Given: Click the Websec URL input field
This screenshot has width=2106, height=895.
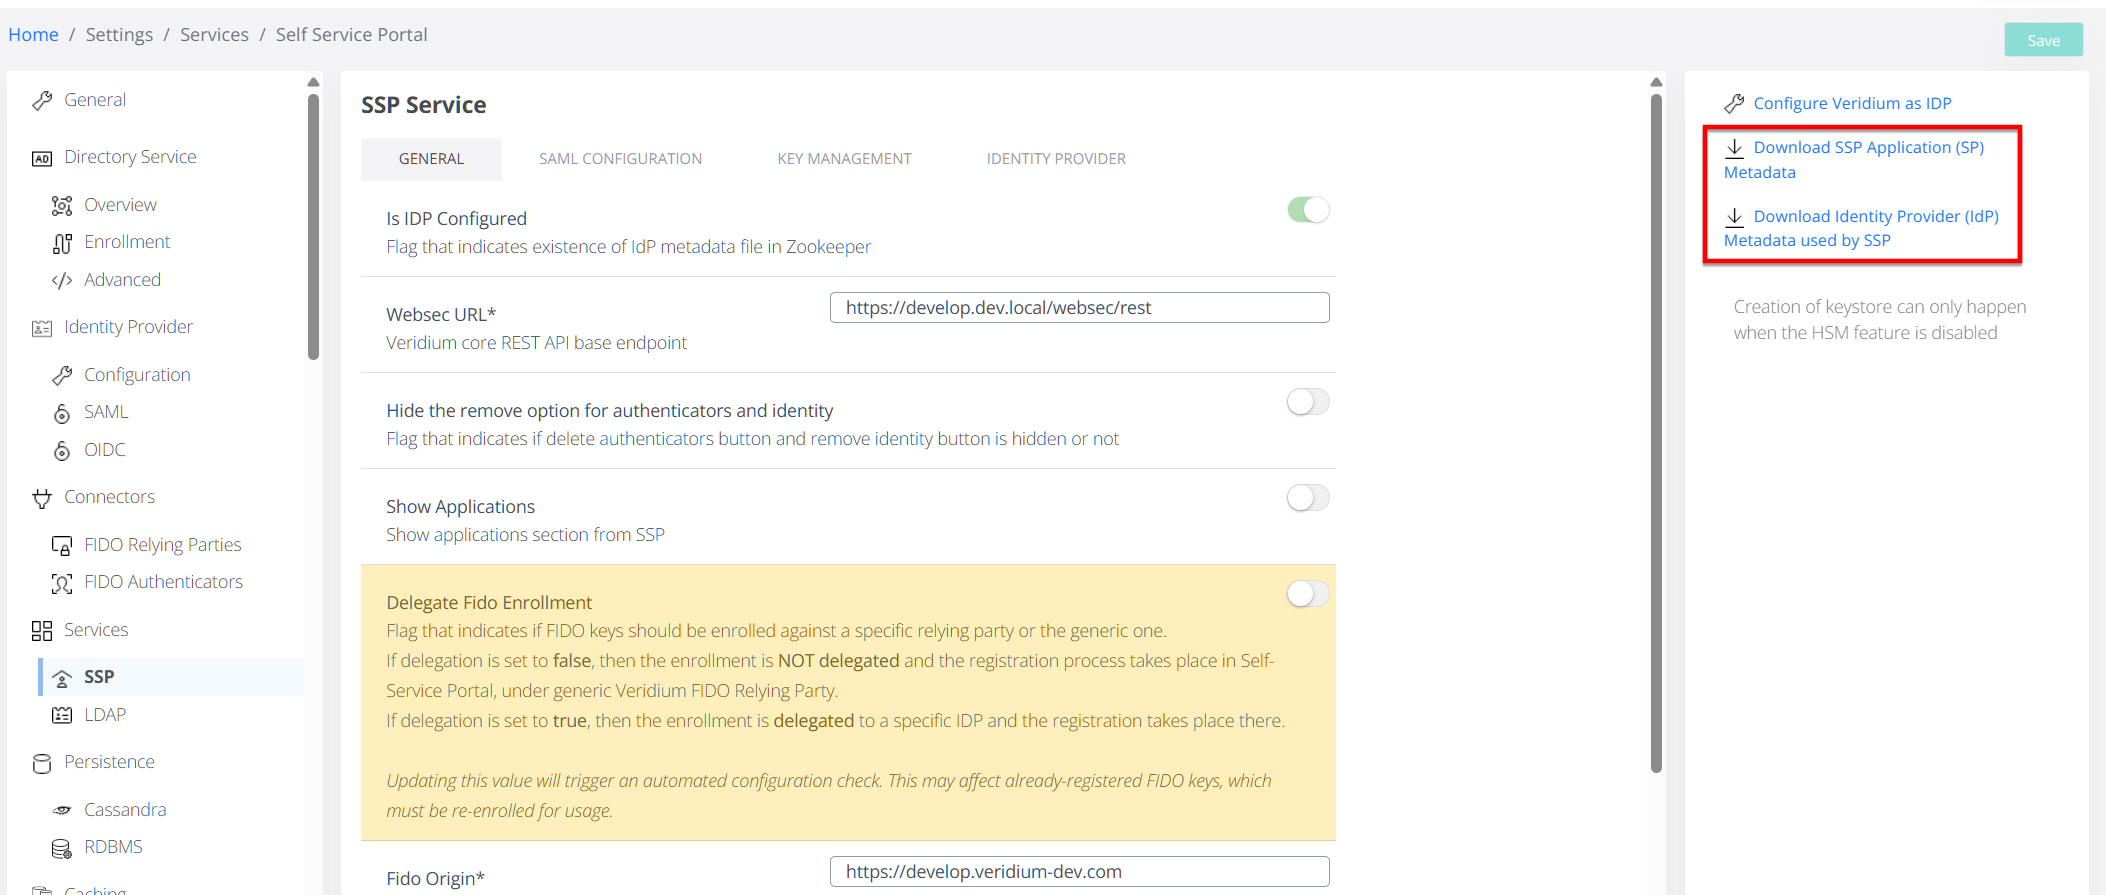Looking at the screenshot, I should click(x=1079, y=308).
